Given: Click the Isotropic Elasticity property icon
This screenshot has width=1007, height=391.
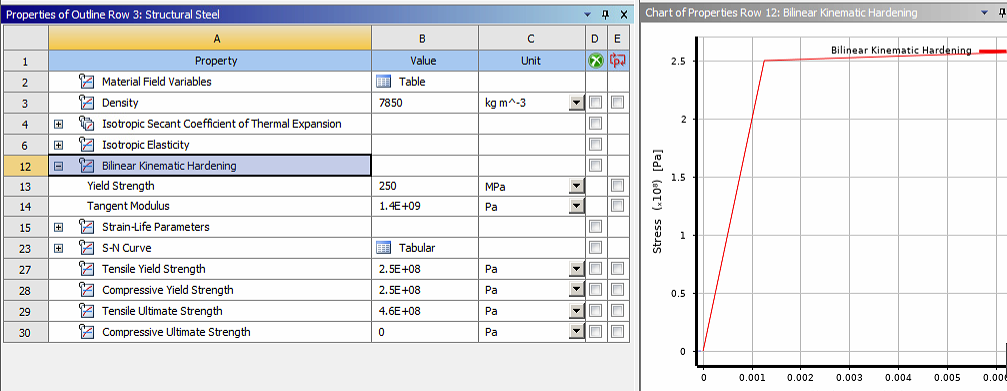Looking at the screenshot, I should click(x=86, y=144).
